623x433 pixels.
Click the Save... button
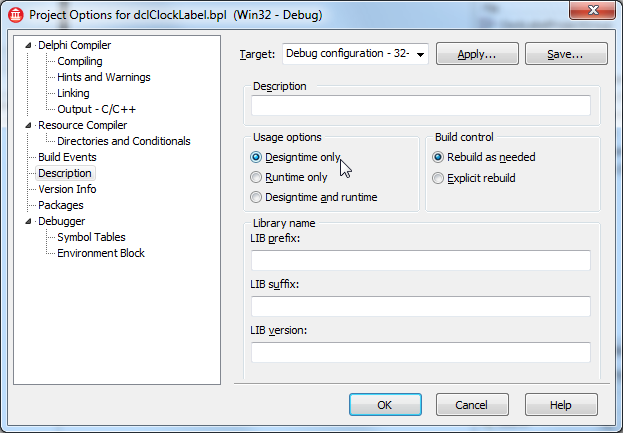(x=566, y=54)
